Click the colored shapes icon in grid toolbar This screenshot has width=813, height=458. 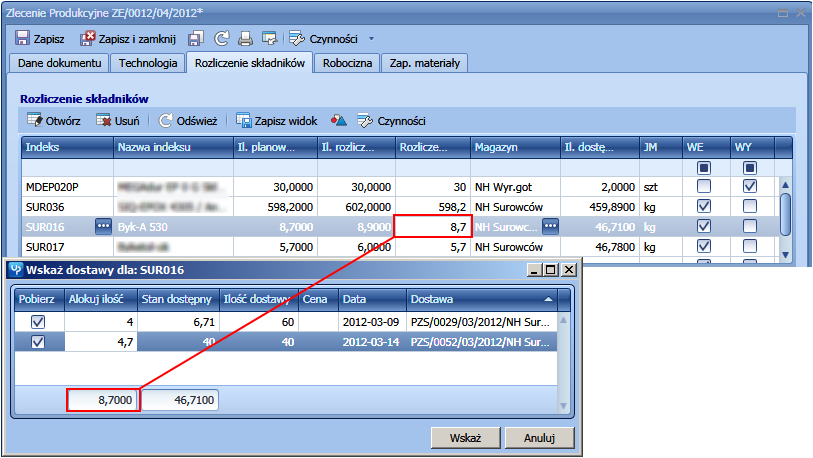tap(339, 120)
